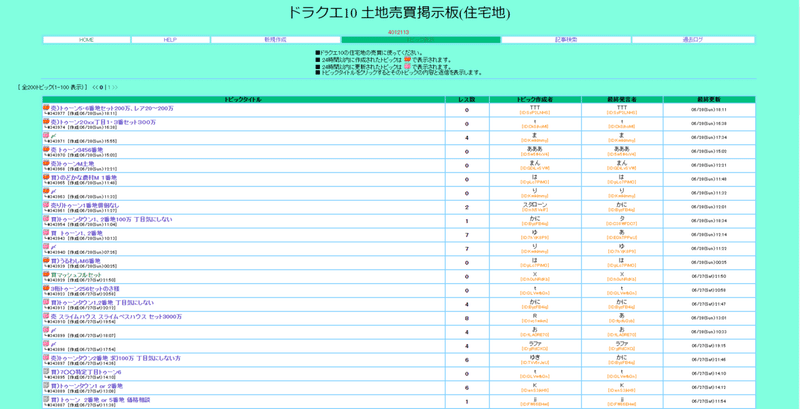
Task: Click folder icon of 買 トゥーン1, 2番地 topic by ゆ
Action: point(46,233)
